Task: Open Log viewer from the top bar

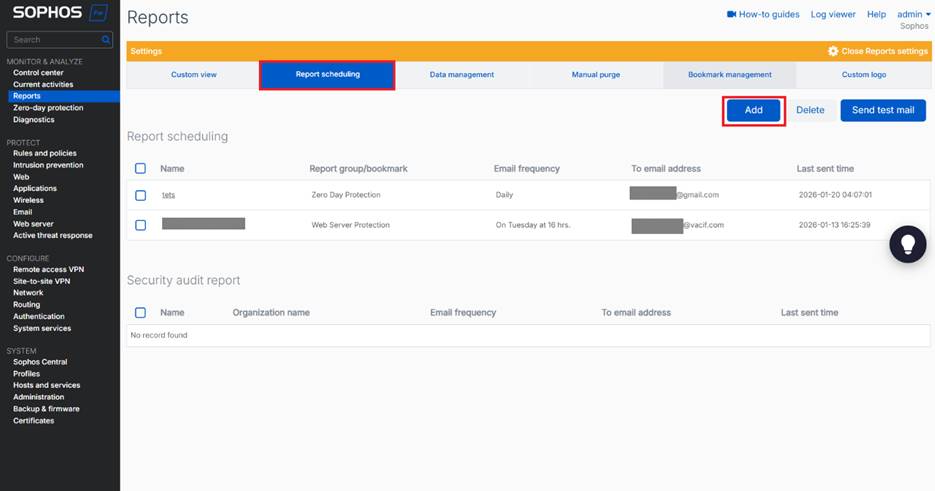Action: [x=832, y=15]
